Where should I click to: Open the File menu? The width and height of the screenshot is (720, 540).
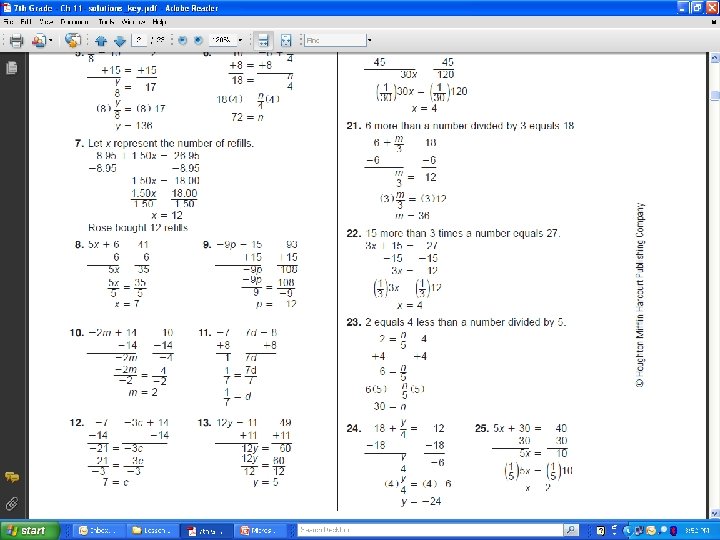click(x=8, y=22)
